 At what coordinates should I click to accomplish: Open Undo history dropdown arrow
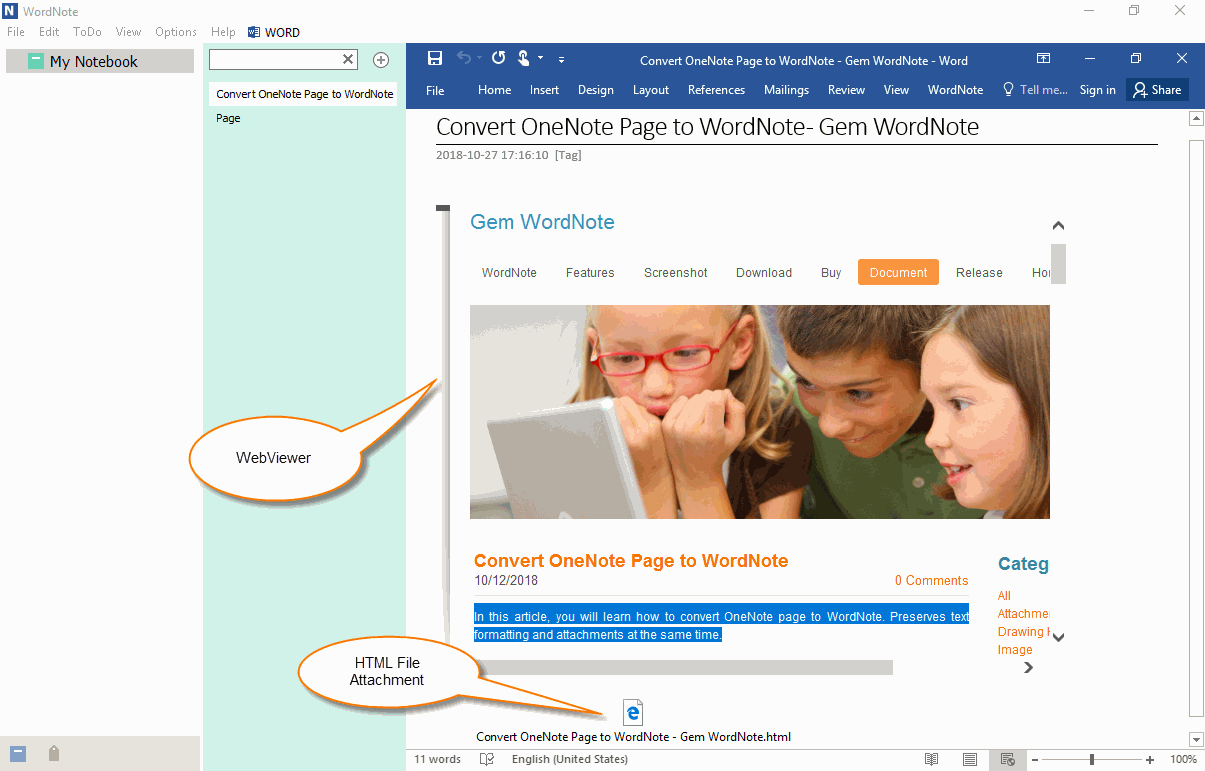[x=479, y=59]
